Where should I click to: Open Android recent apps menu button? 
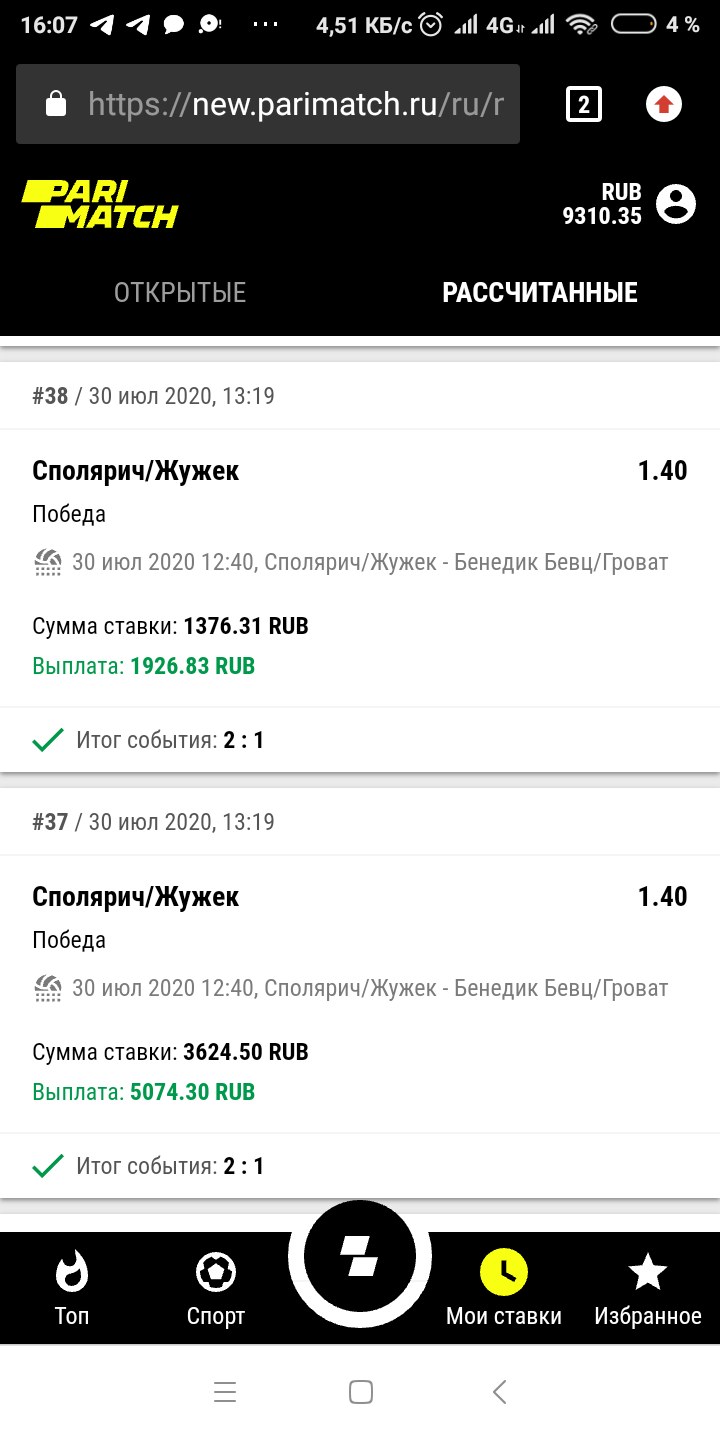(225, 1391)
